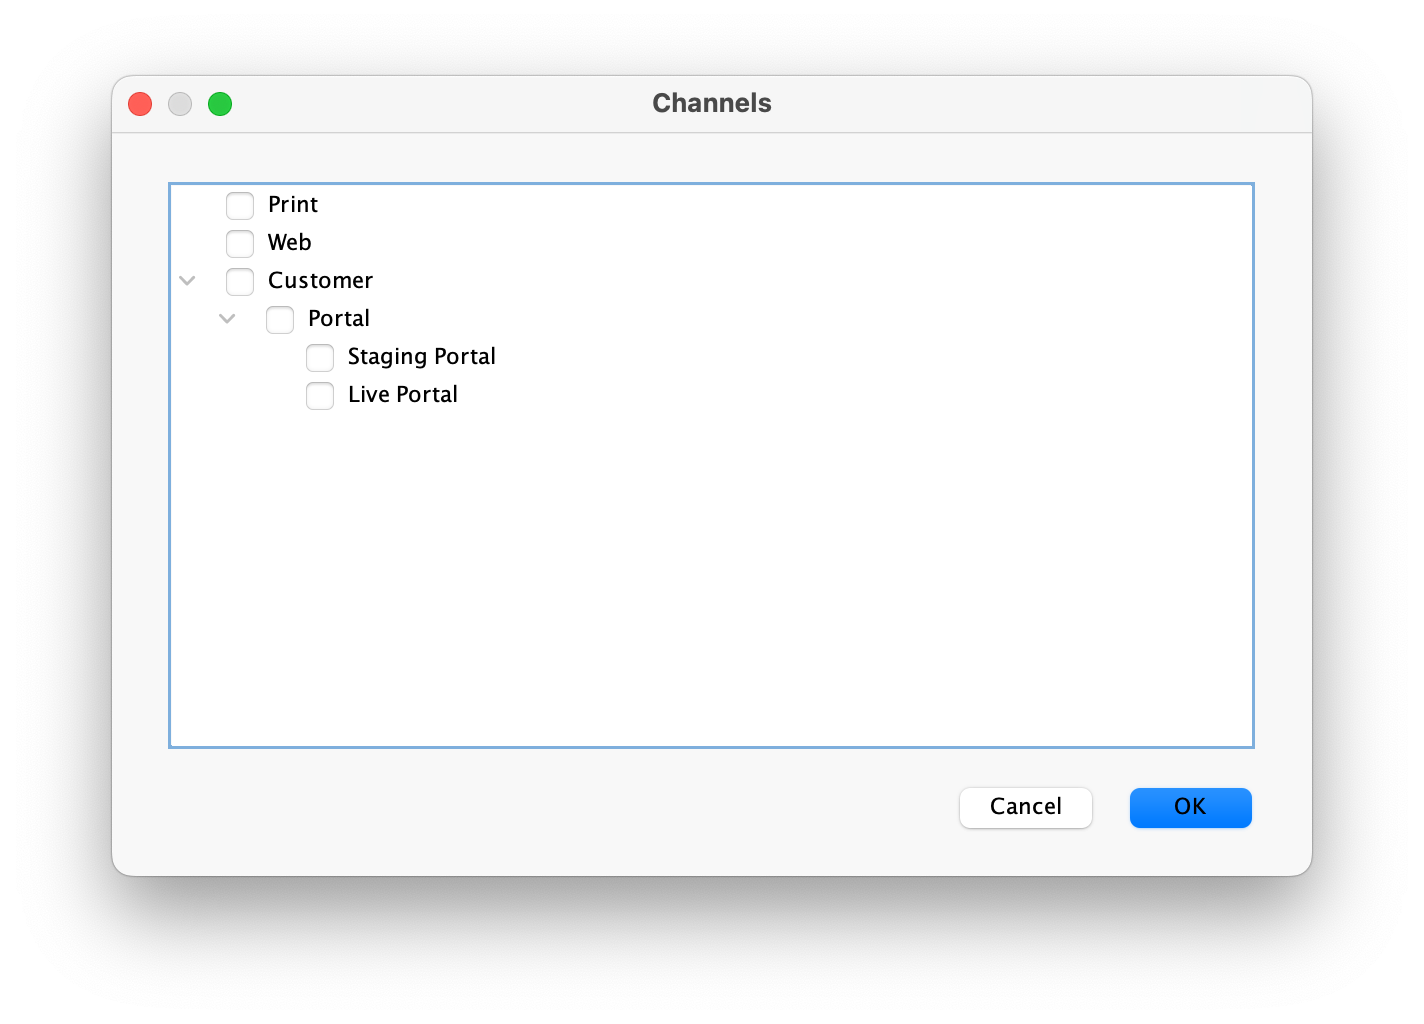The image size is (1424, 1024).
Task: Check the Staging Portal checkbox
Action: tap(320, 357)
